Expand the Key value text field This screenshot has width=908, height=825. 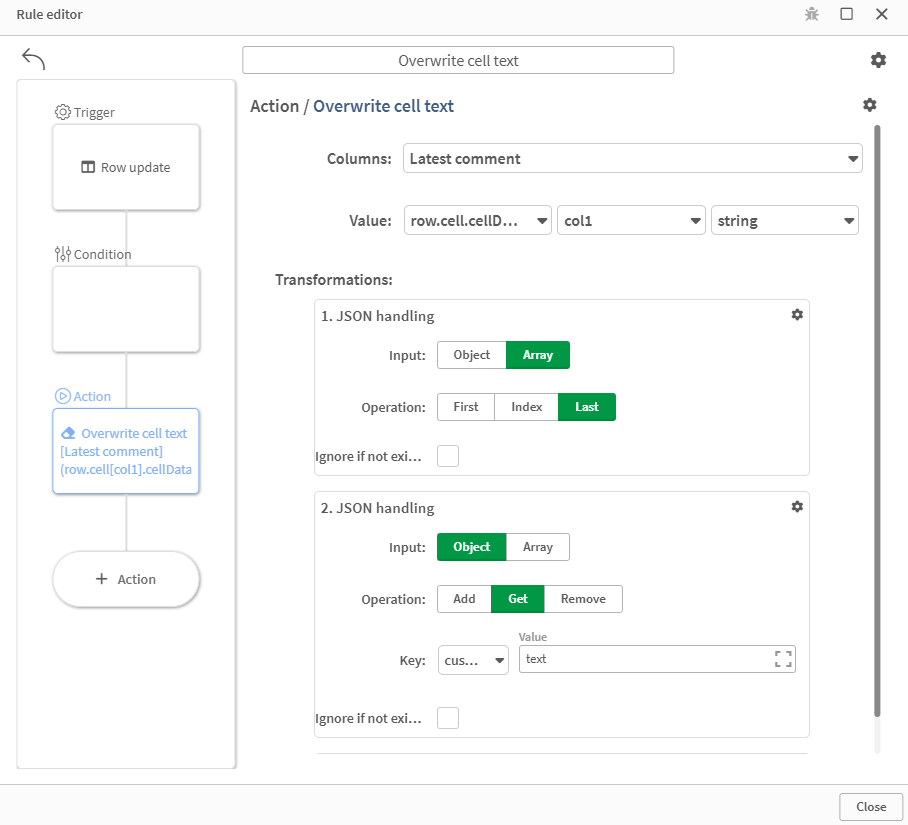click(783, 659)
